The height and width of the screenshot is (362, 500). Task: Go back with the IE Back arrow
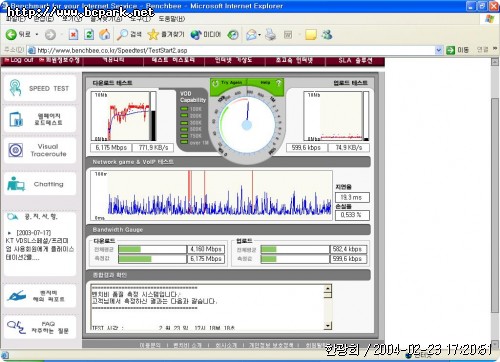click(11, 34)
